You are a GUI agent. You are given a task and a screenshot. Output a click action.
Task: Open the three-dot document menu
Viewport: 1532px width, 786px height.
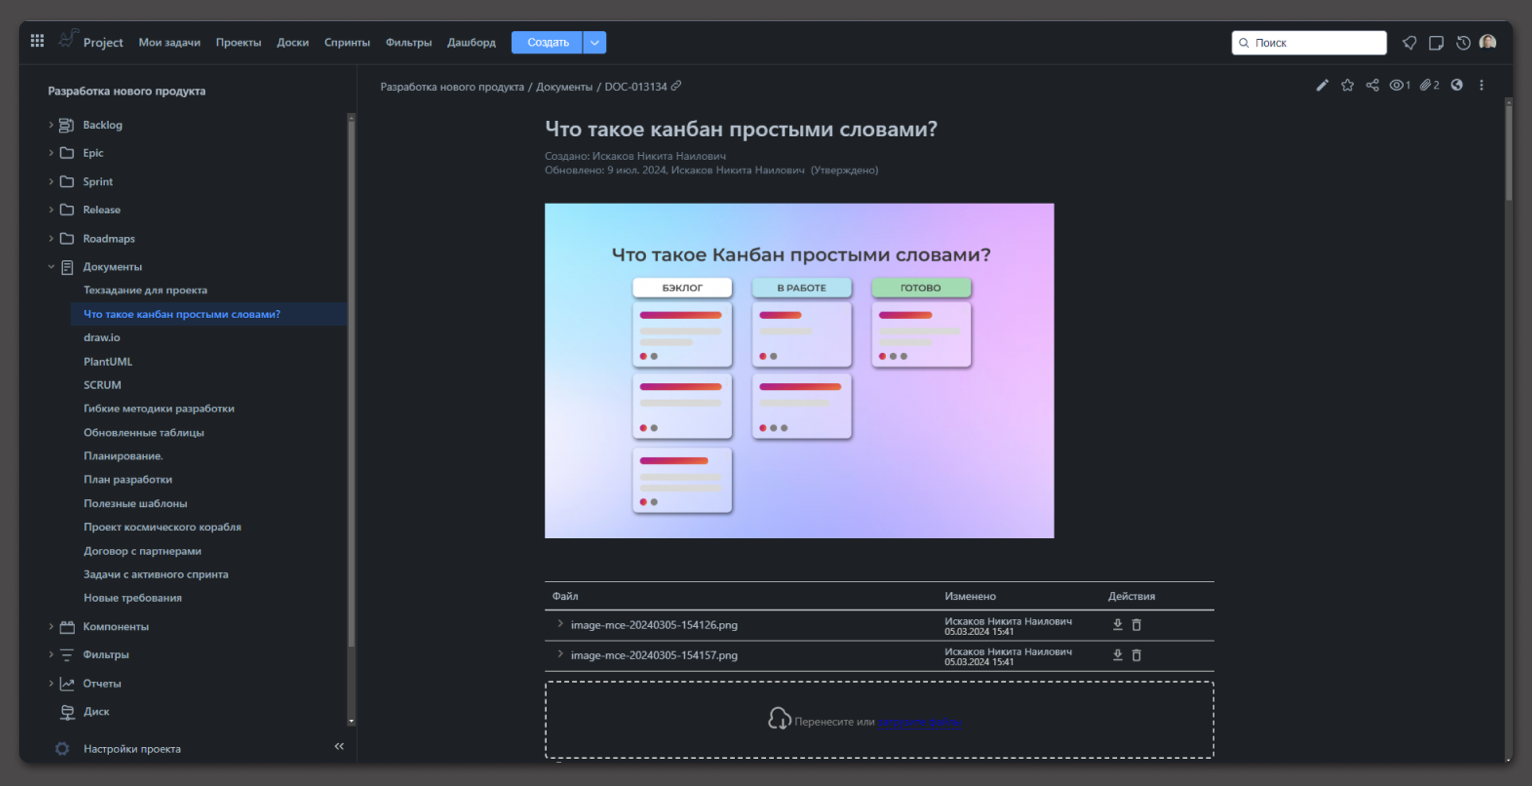(x=1482, y=86)
